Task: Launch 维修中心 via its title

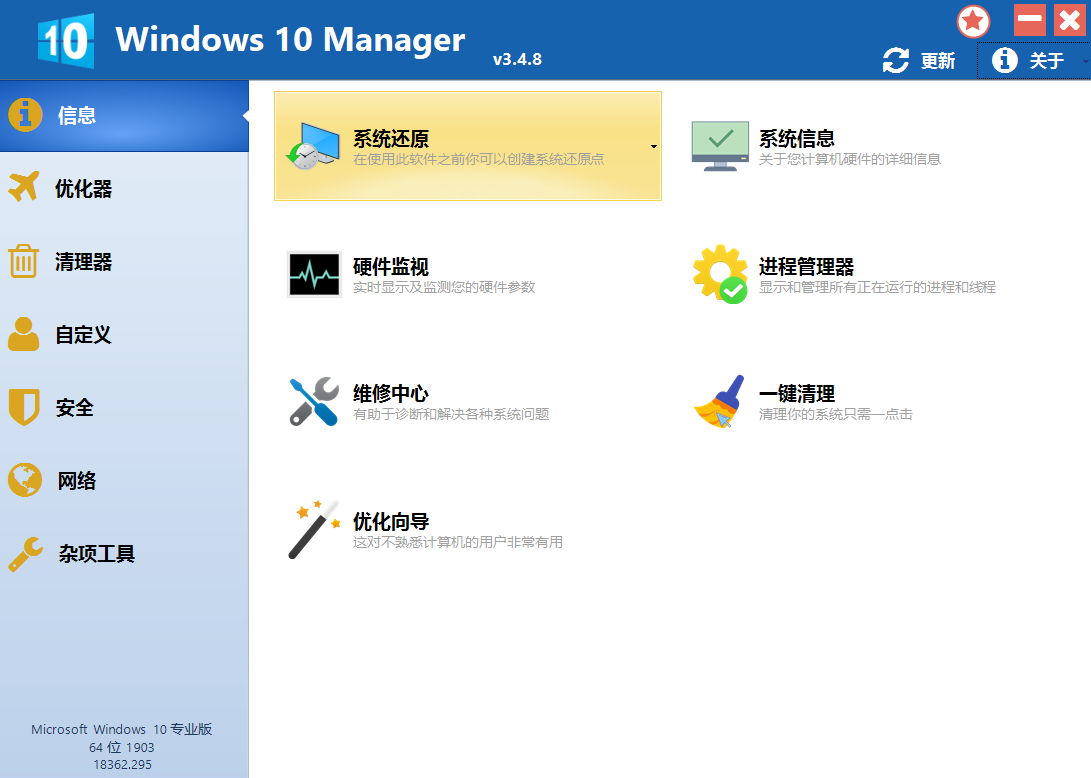Action: coord(391,394)
